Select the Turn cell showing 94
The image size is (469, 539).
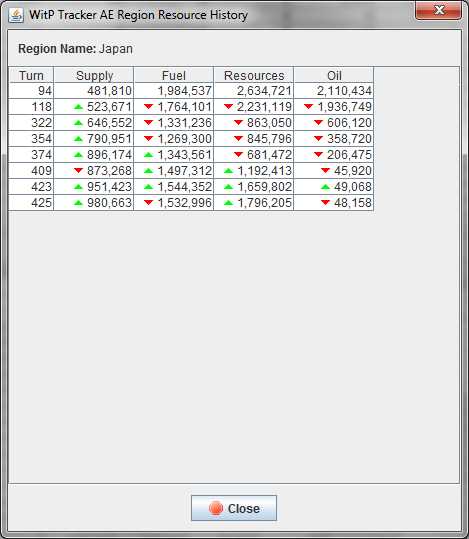point(31,91)
